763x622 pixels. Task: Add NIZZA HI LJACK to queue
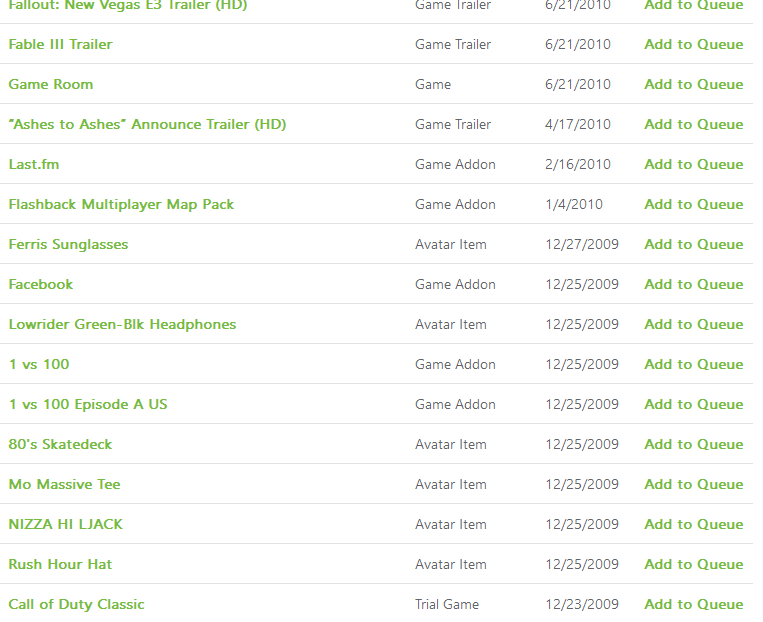coord(694,524)
